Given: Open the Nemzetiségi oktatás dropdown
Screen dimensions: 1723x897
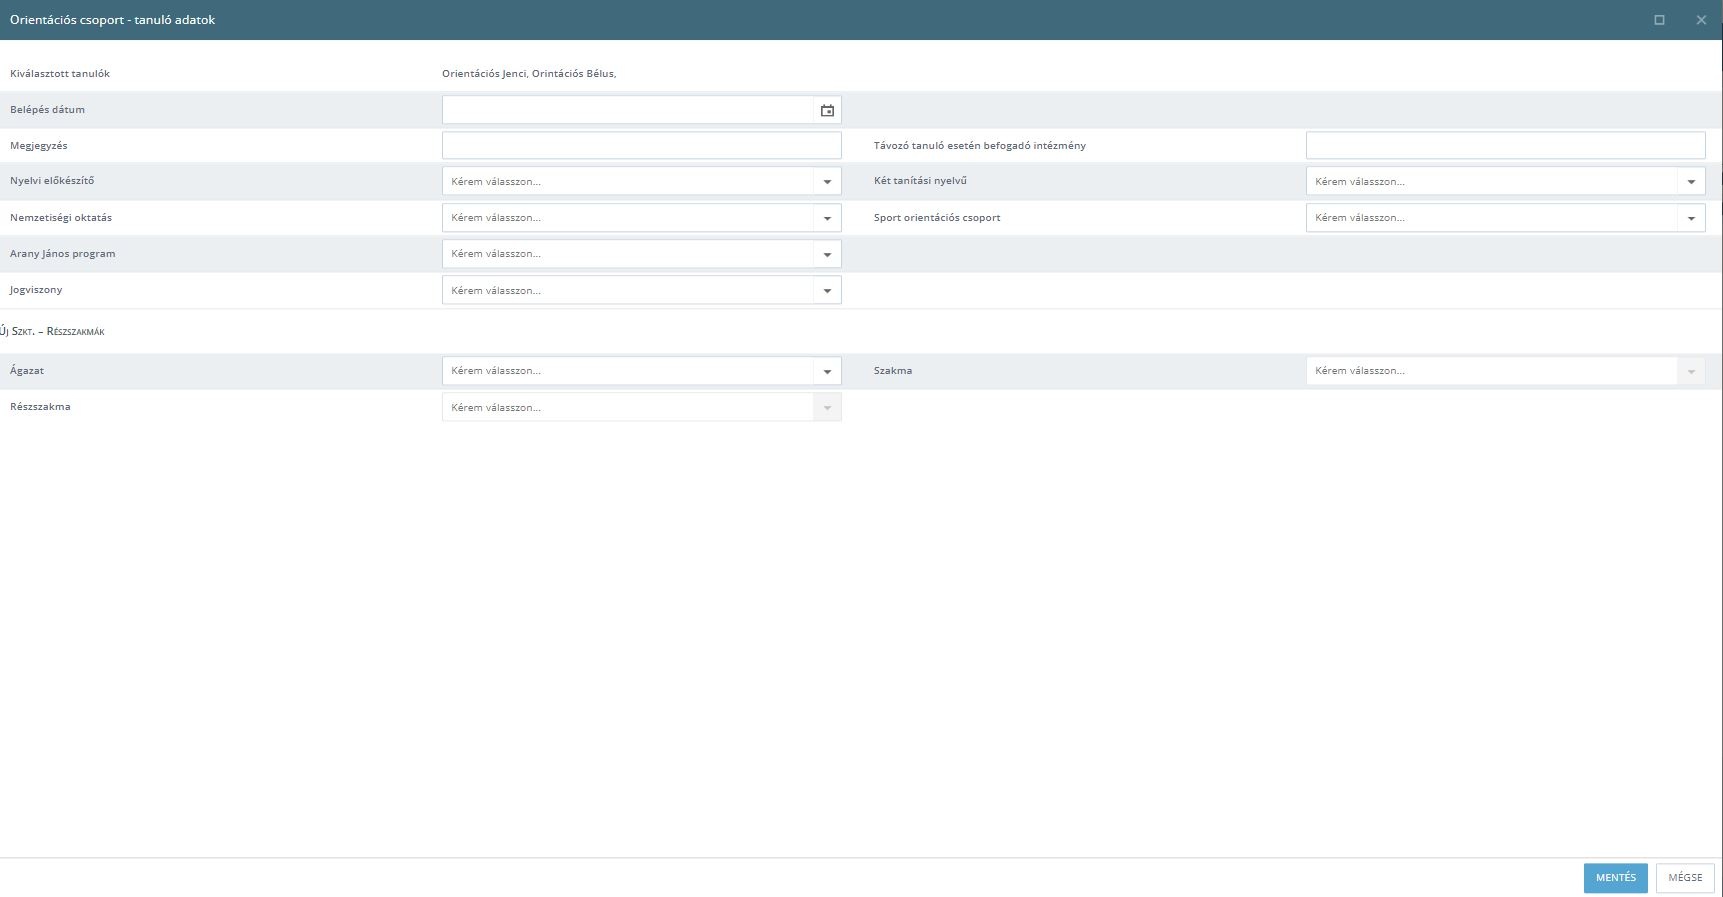Looking at the screenshot, I should point(642,218).
